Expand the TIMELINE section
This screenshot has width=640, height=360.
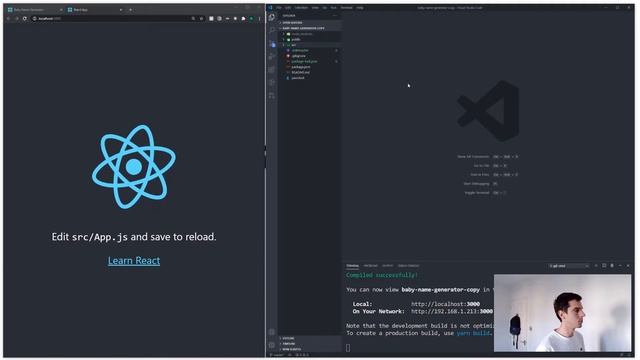pyautogui.click(x=310, y=344)
